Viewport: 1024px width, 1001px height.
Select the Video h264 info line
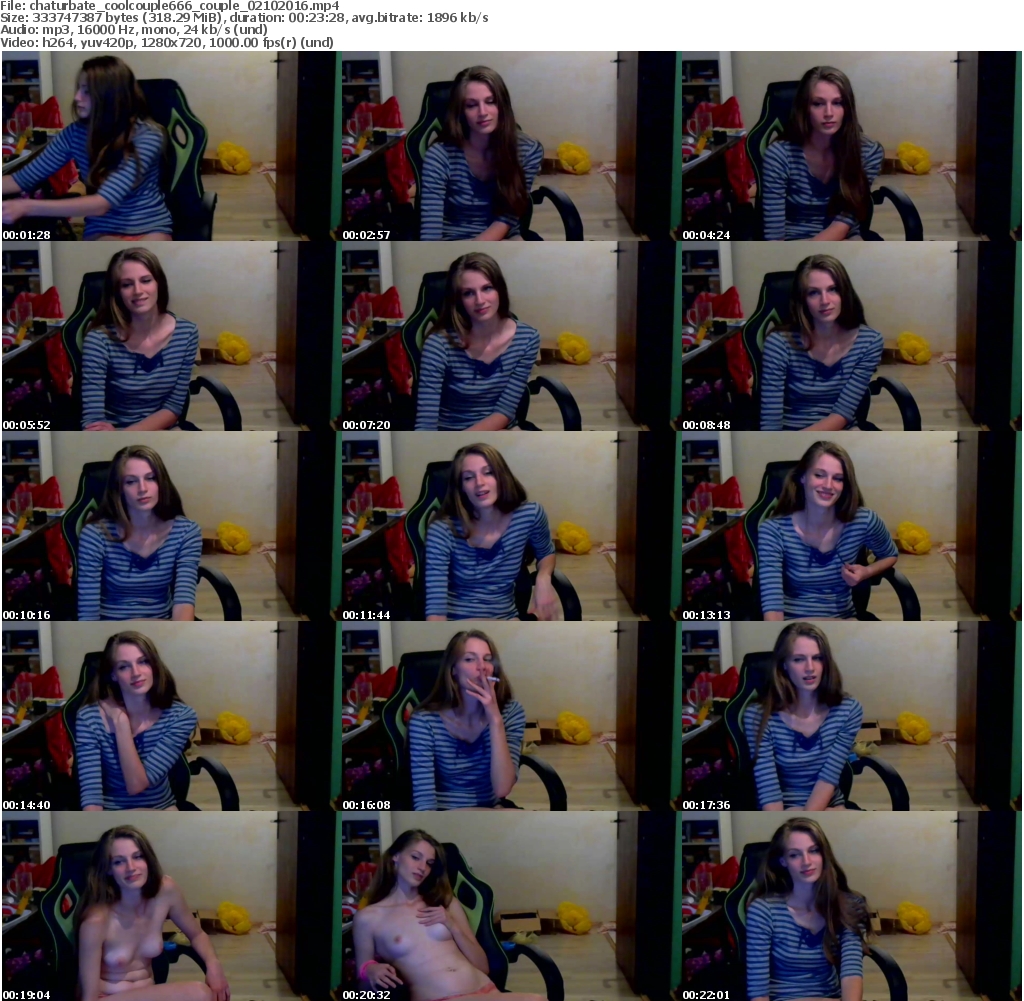[167, 43]
